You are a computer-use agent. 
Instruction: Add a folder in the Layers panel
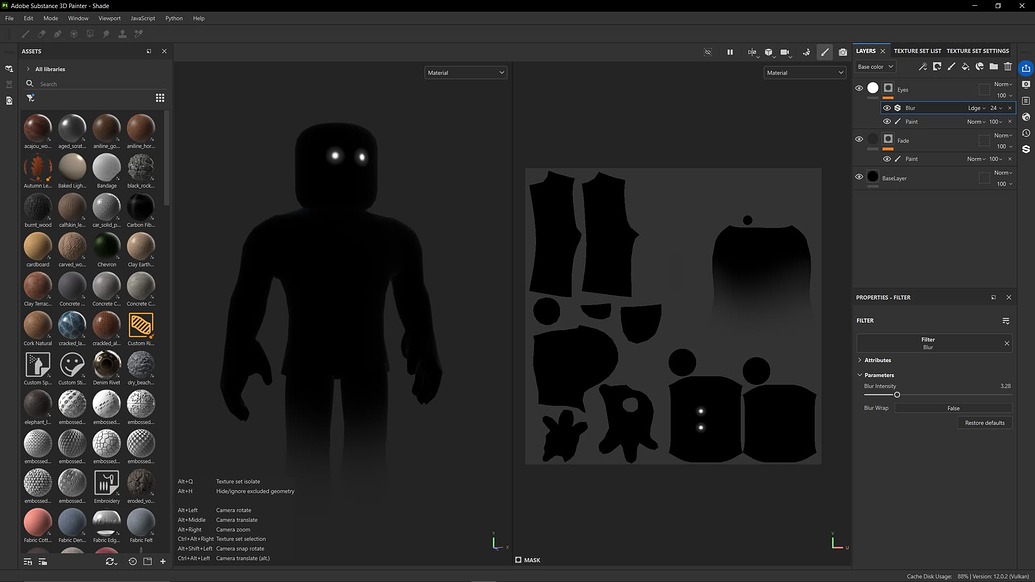coord(993,67)
